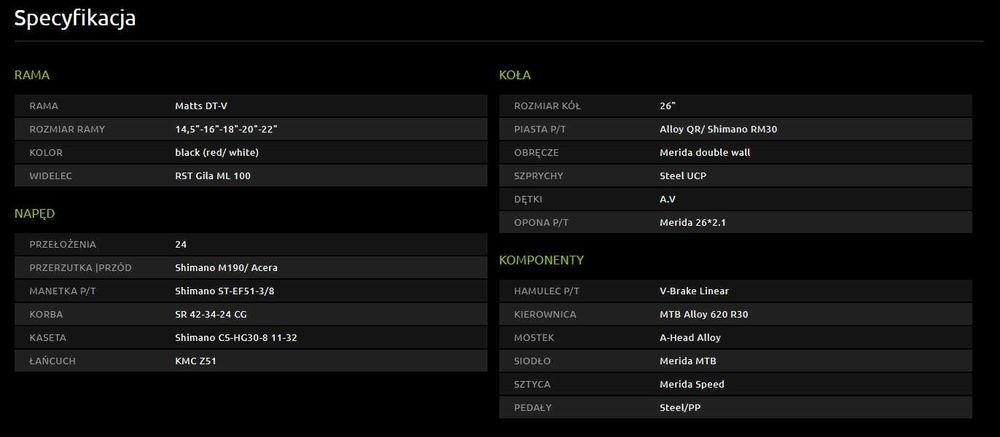The image size is (1000, 437).
Task: Click the 'PRZEŁOŻENIA' label
Action: point(62,244)
